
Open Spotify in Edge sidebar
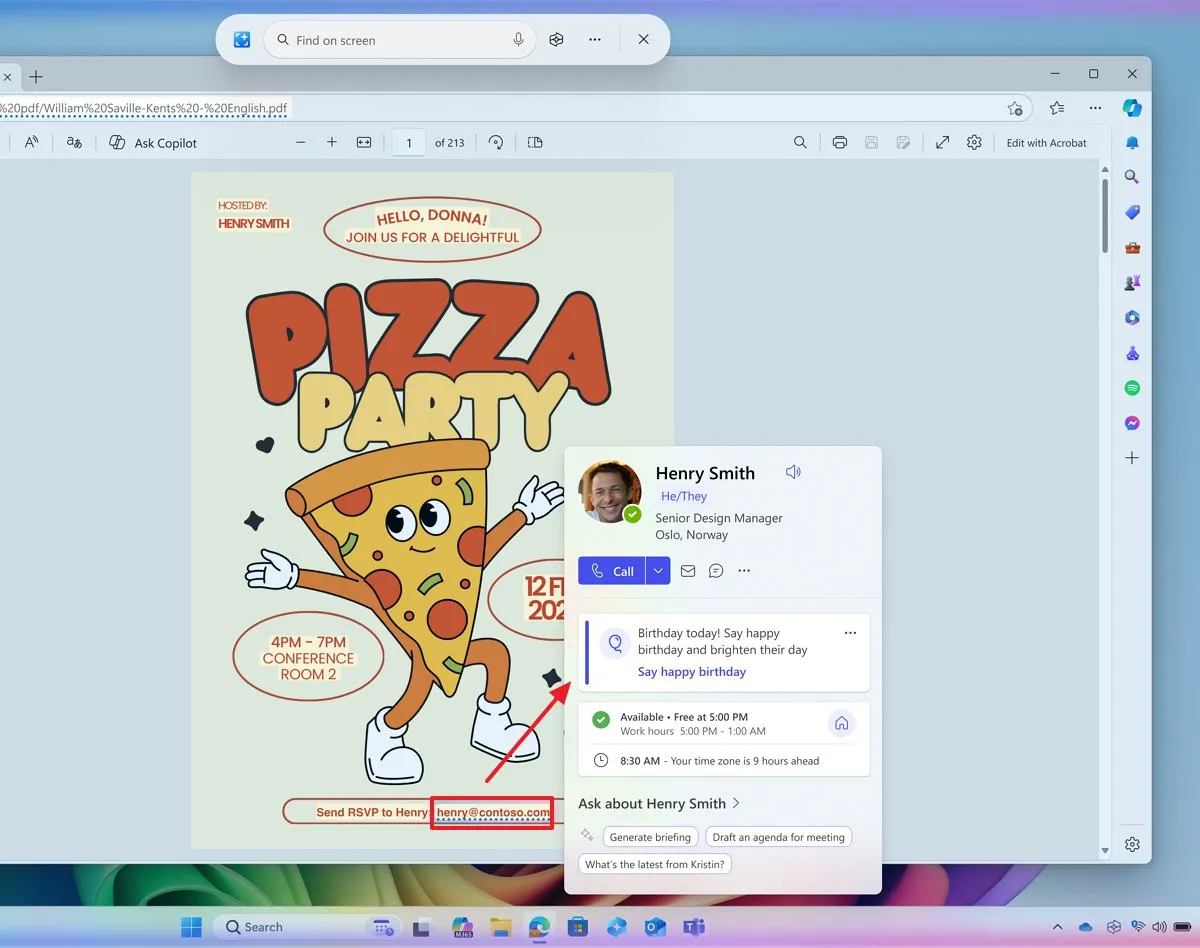tap(1132, 388)
